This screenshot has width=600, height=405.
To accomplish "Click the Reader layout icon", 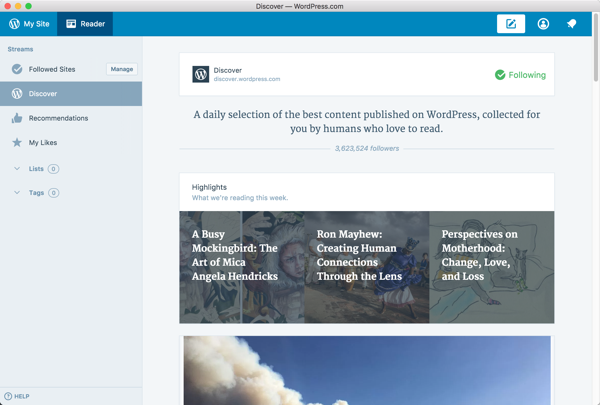I will click(x=71, y=24).
